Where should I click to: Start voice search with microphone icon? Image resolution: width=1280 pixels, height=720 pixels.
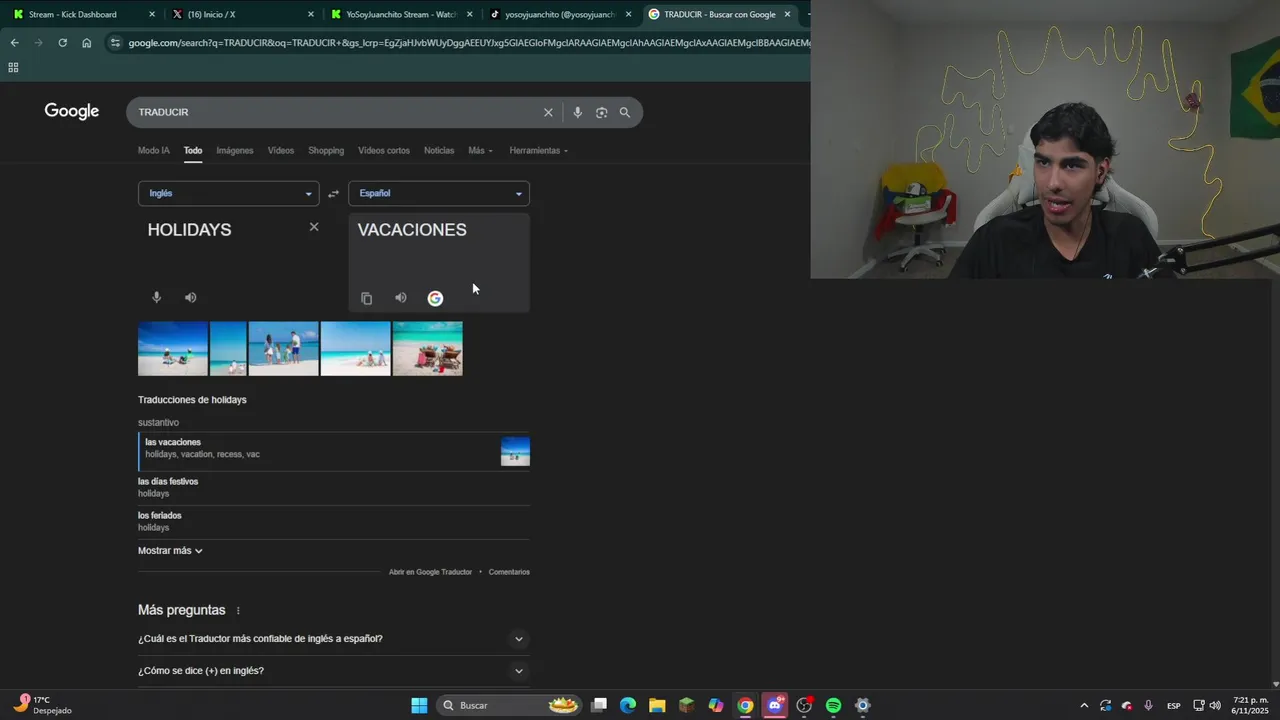[577, 113]
